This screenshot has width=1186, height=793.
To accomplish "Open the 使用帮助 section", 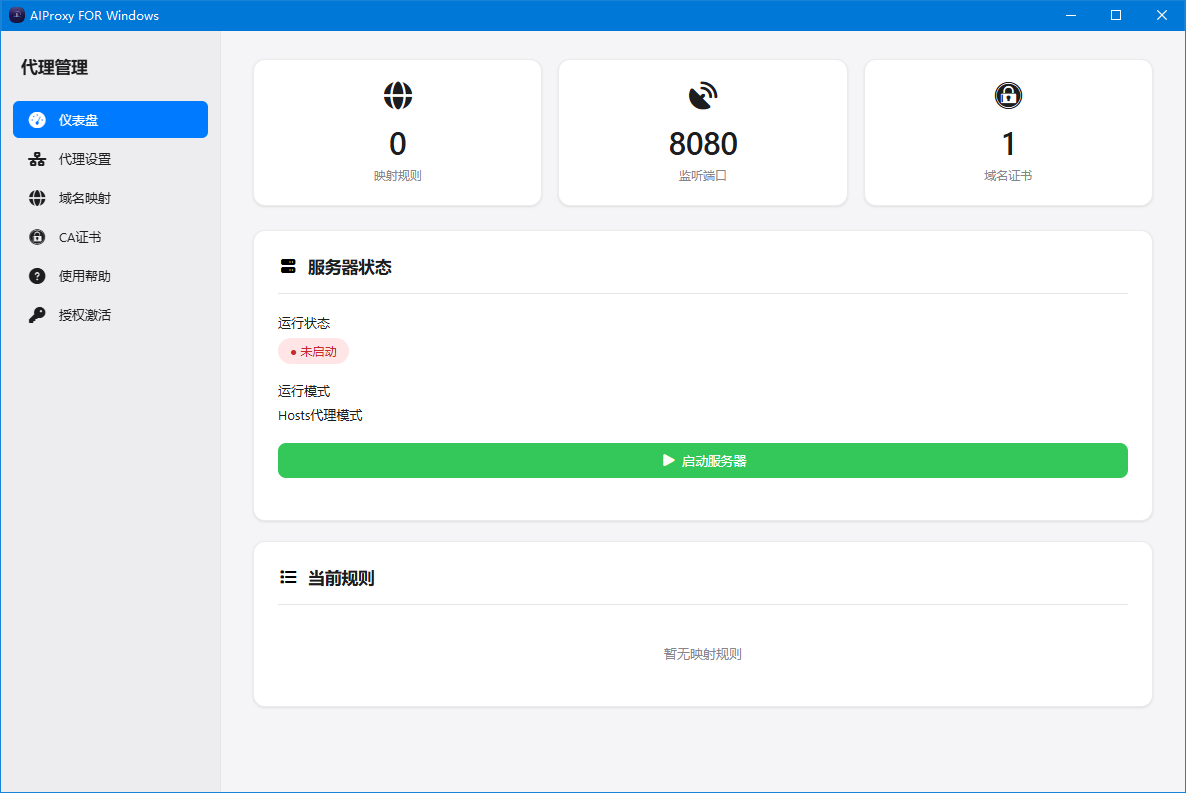I will tap(85, 276).
